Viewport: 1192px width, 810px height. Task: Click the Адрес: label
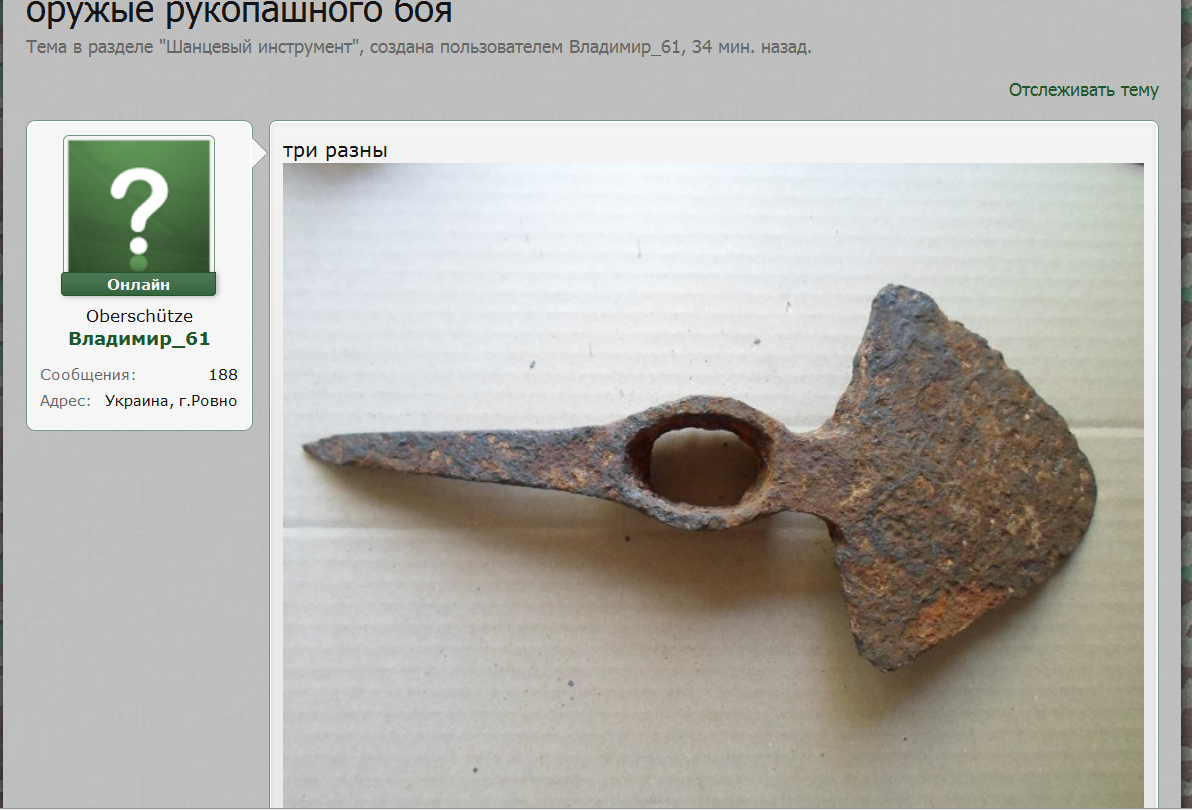pos(65,401)
